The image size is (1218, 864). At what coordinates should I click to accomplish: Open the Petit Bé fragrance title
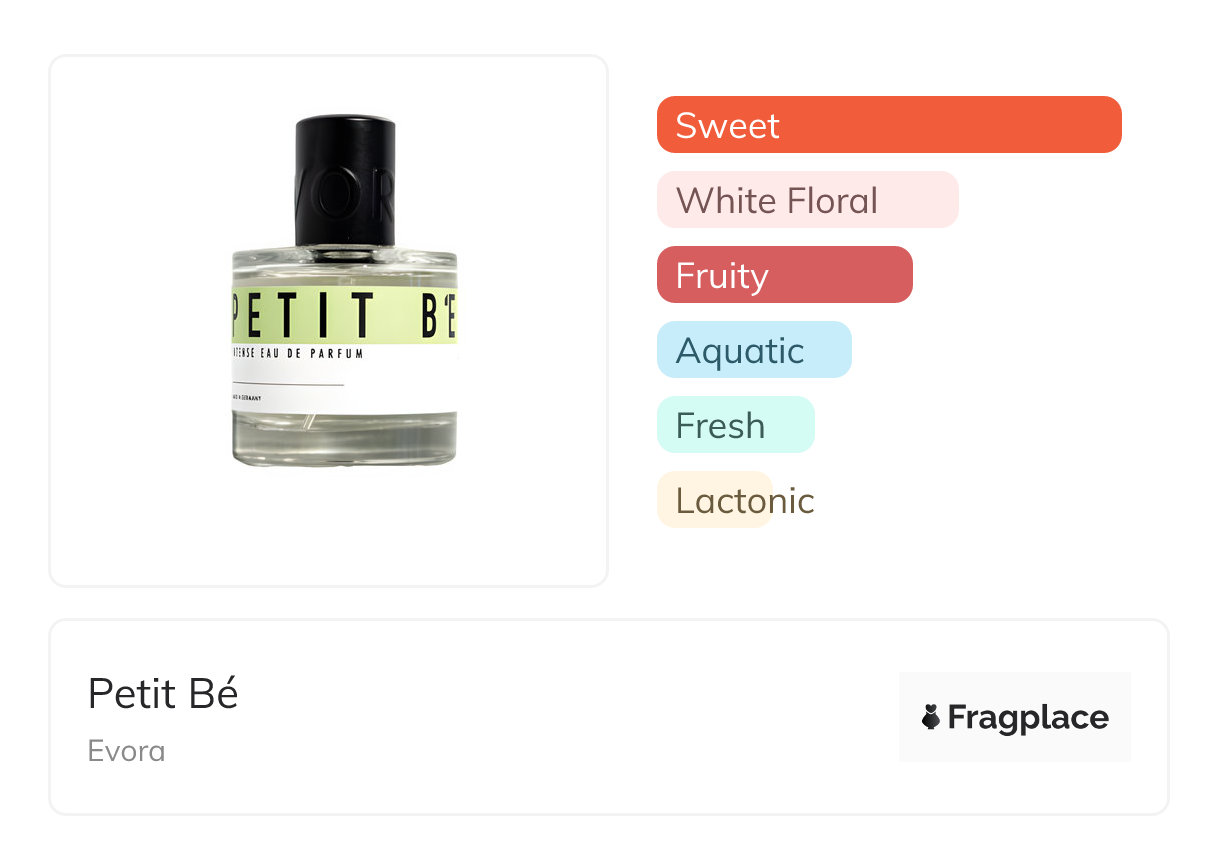tap(163, 693)
